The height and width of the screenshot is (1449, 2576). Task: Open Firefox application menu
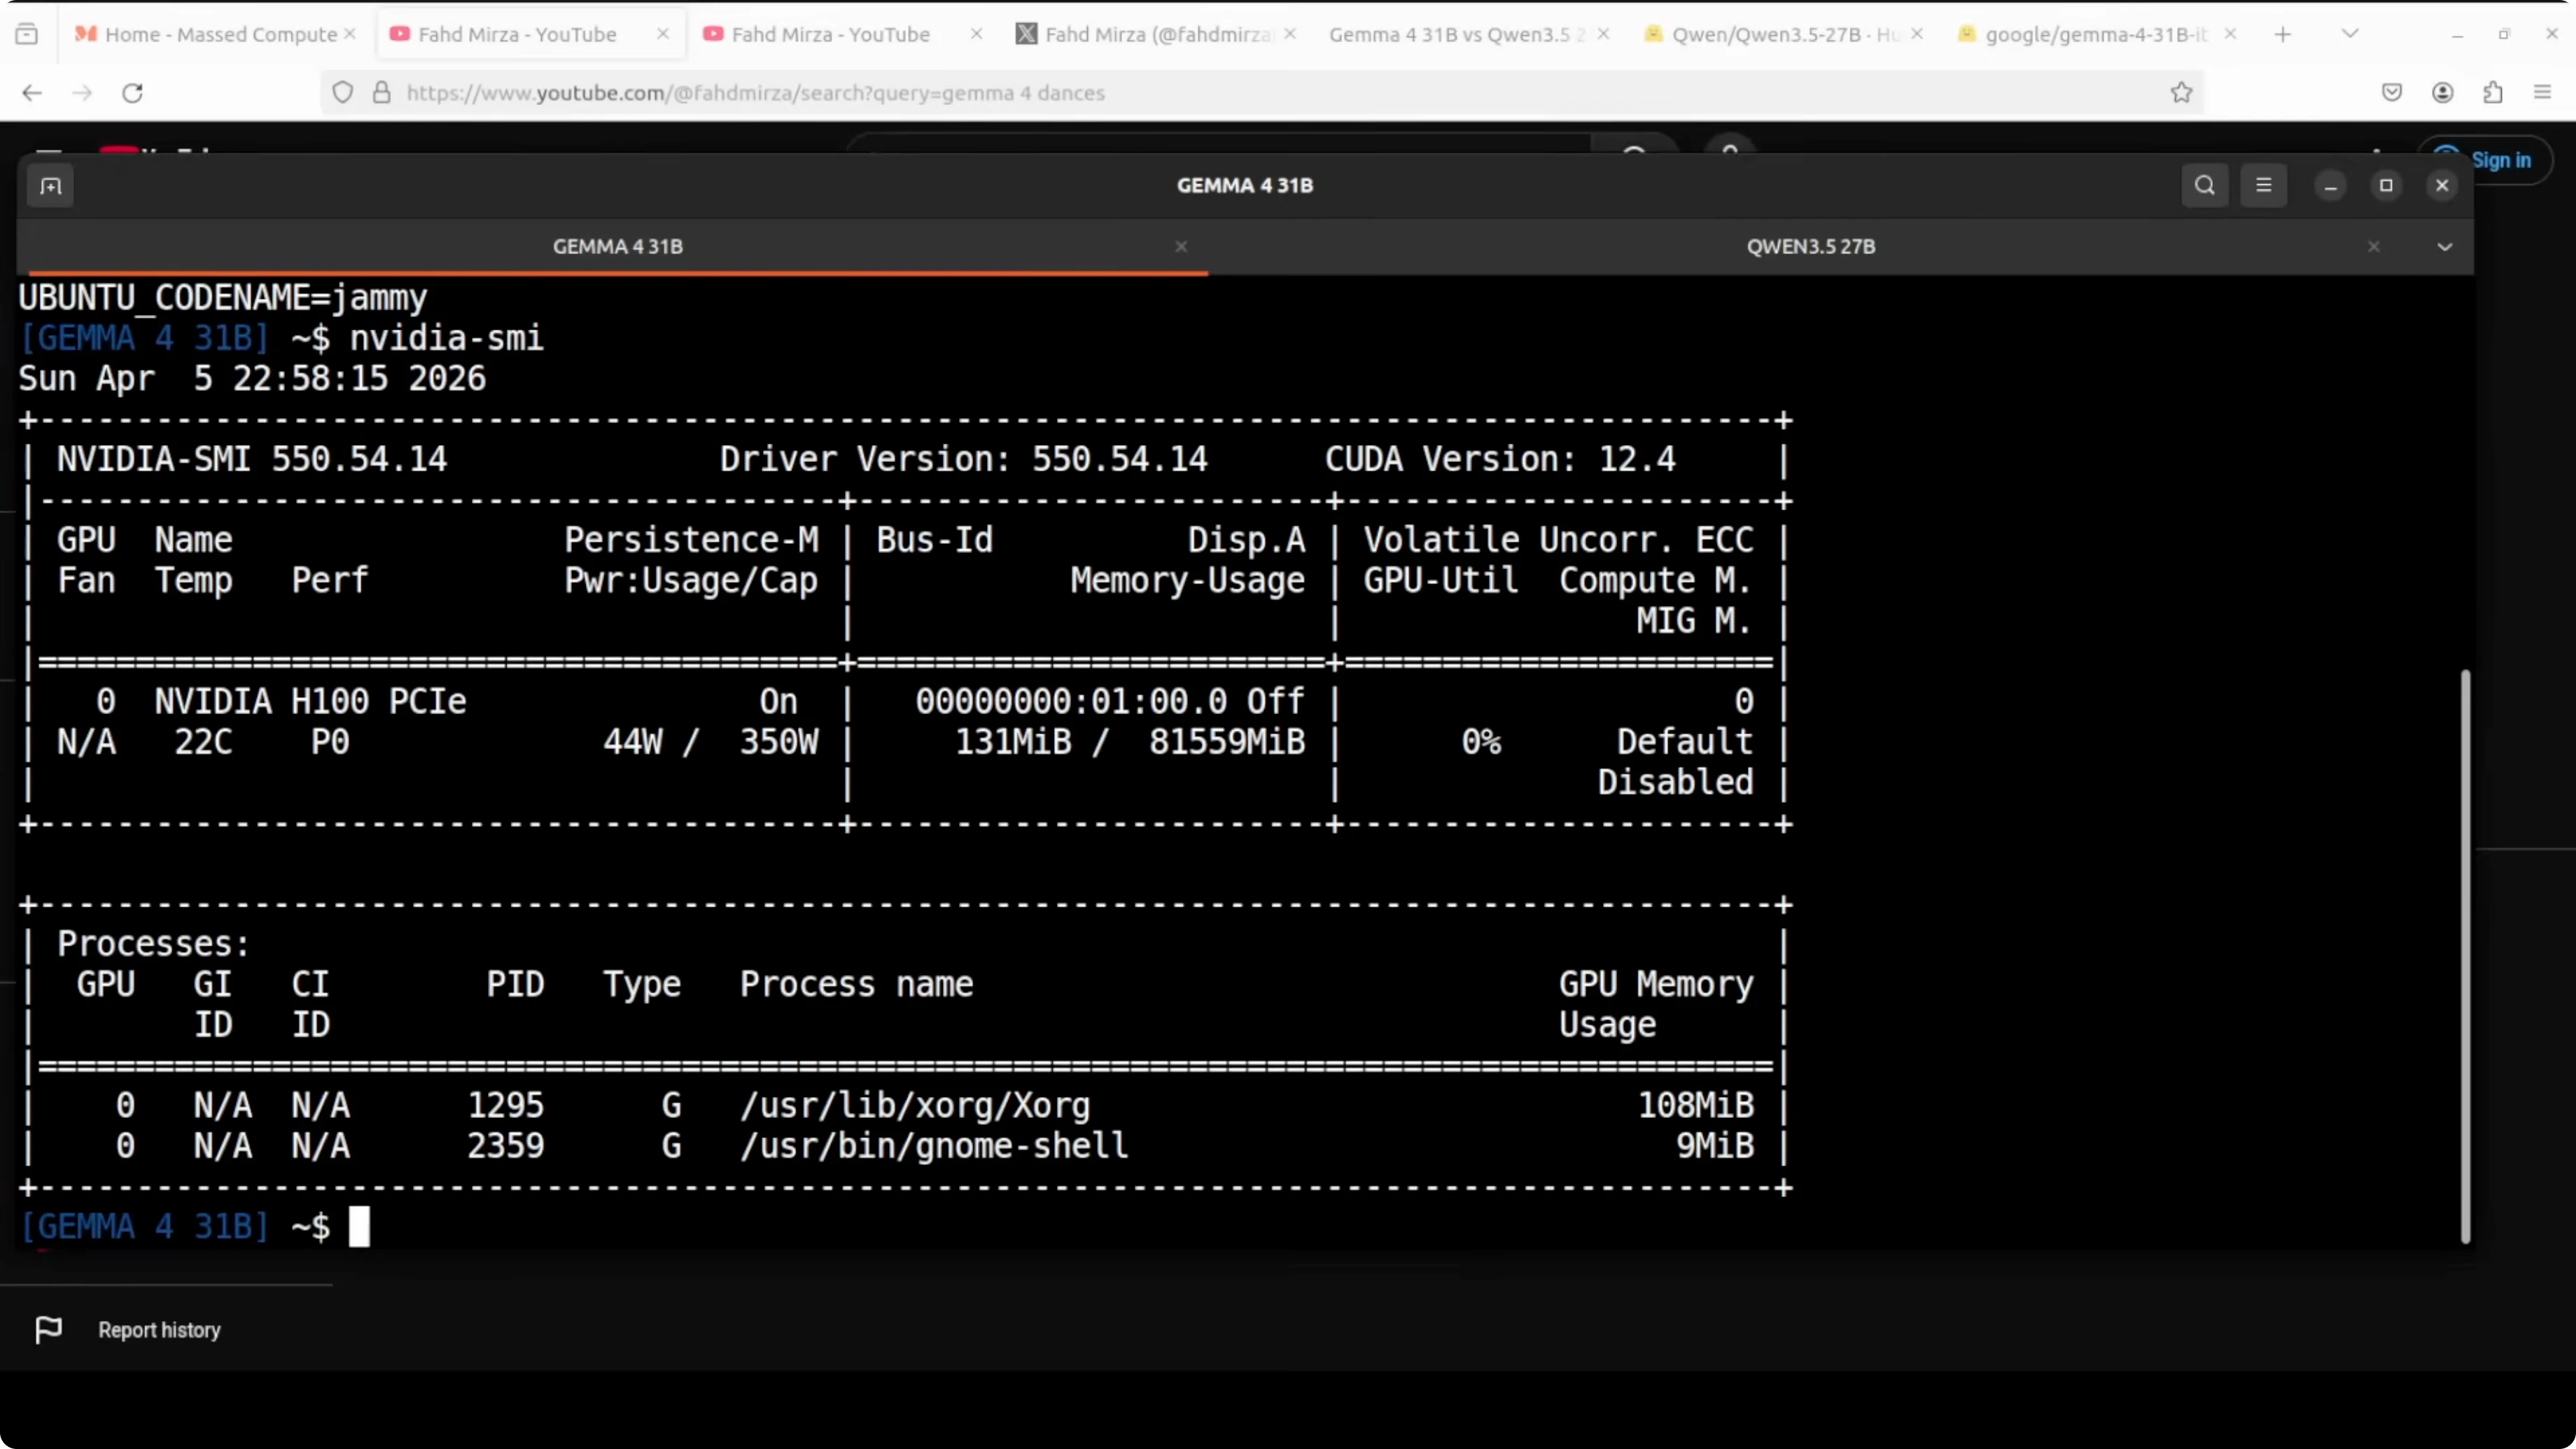click(2542, 93)
